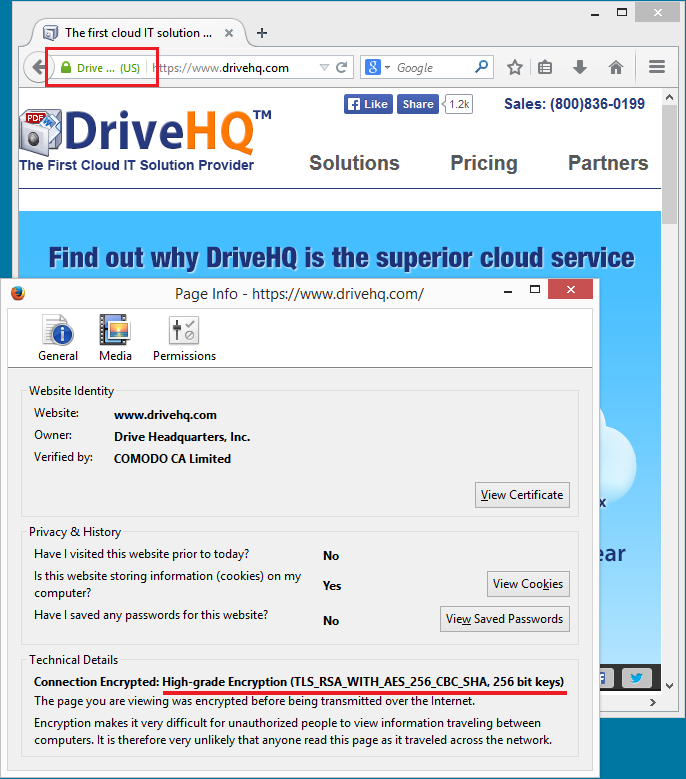Screen dimensions: 686x779
Task: Select the 'The first cloud IT solution' tab
Action: [139, 33]
